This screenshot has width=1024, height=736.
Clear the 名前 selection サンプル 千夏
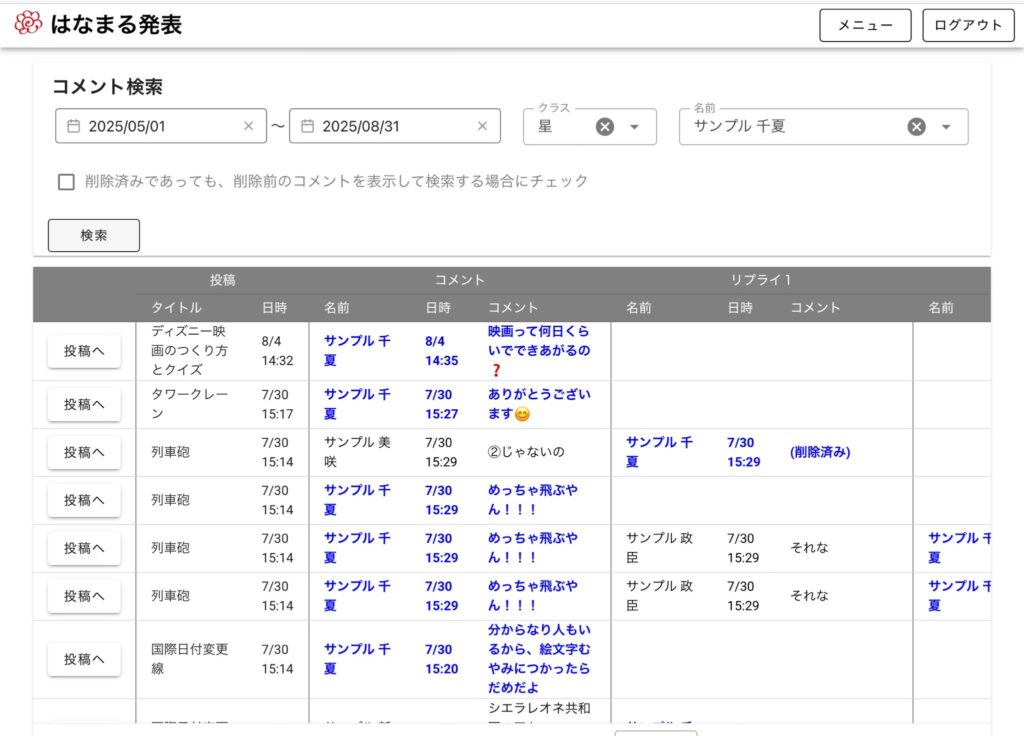coord(916,127)
